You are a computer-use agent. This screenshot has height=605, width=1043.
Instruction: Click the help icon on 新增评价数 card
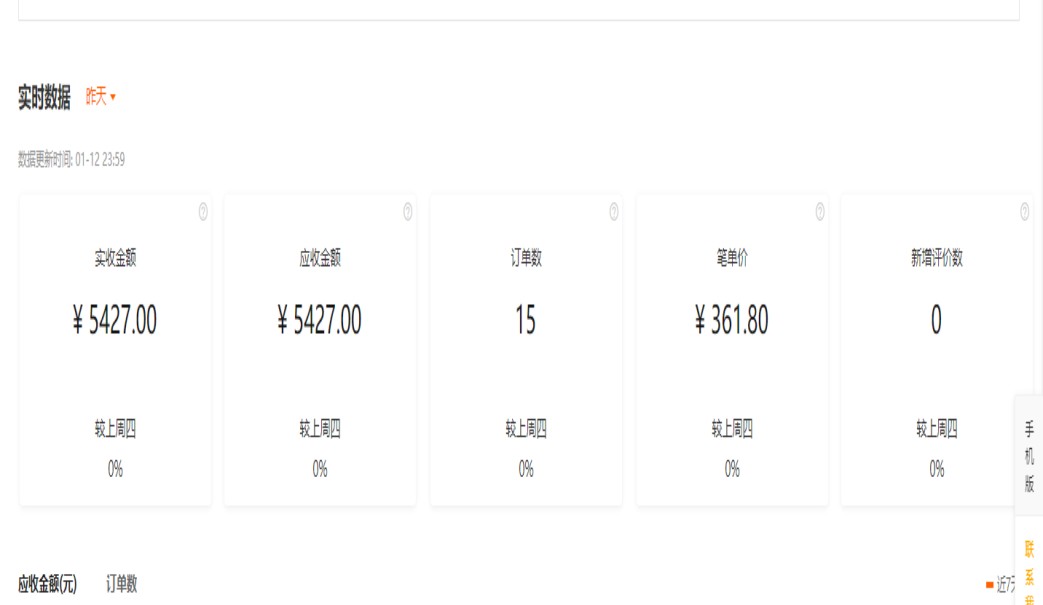click(x=1025, y=211)
